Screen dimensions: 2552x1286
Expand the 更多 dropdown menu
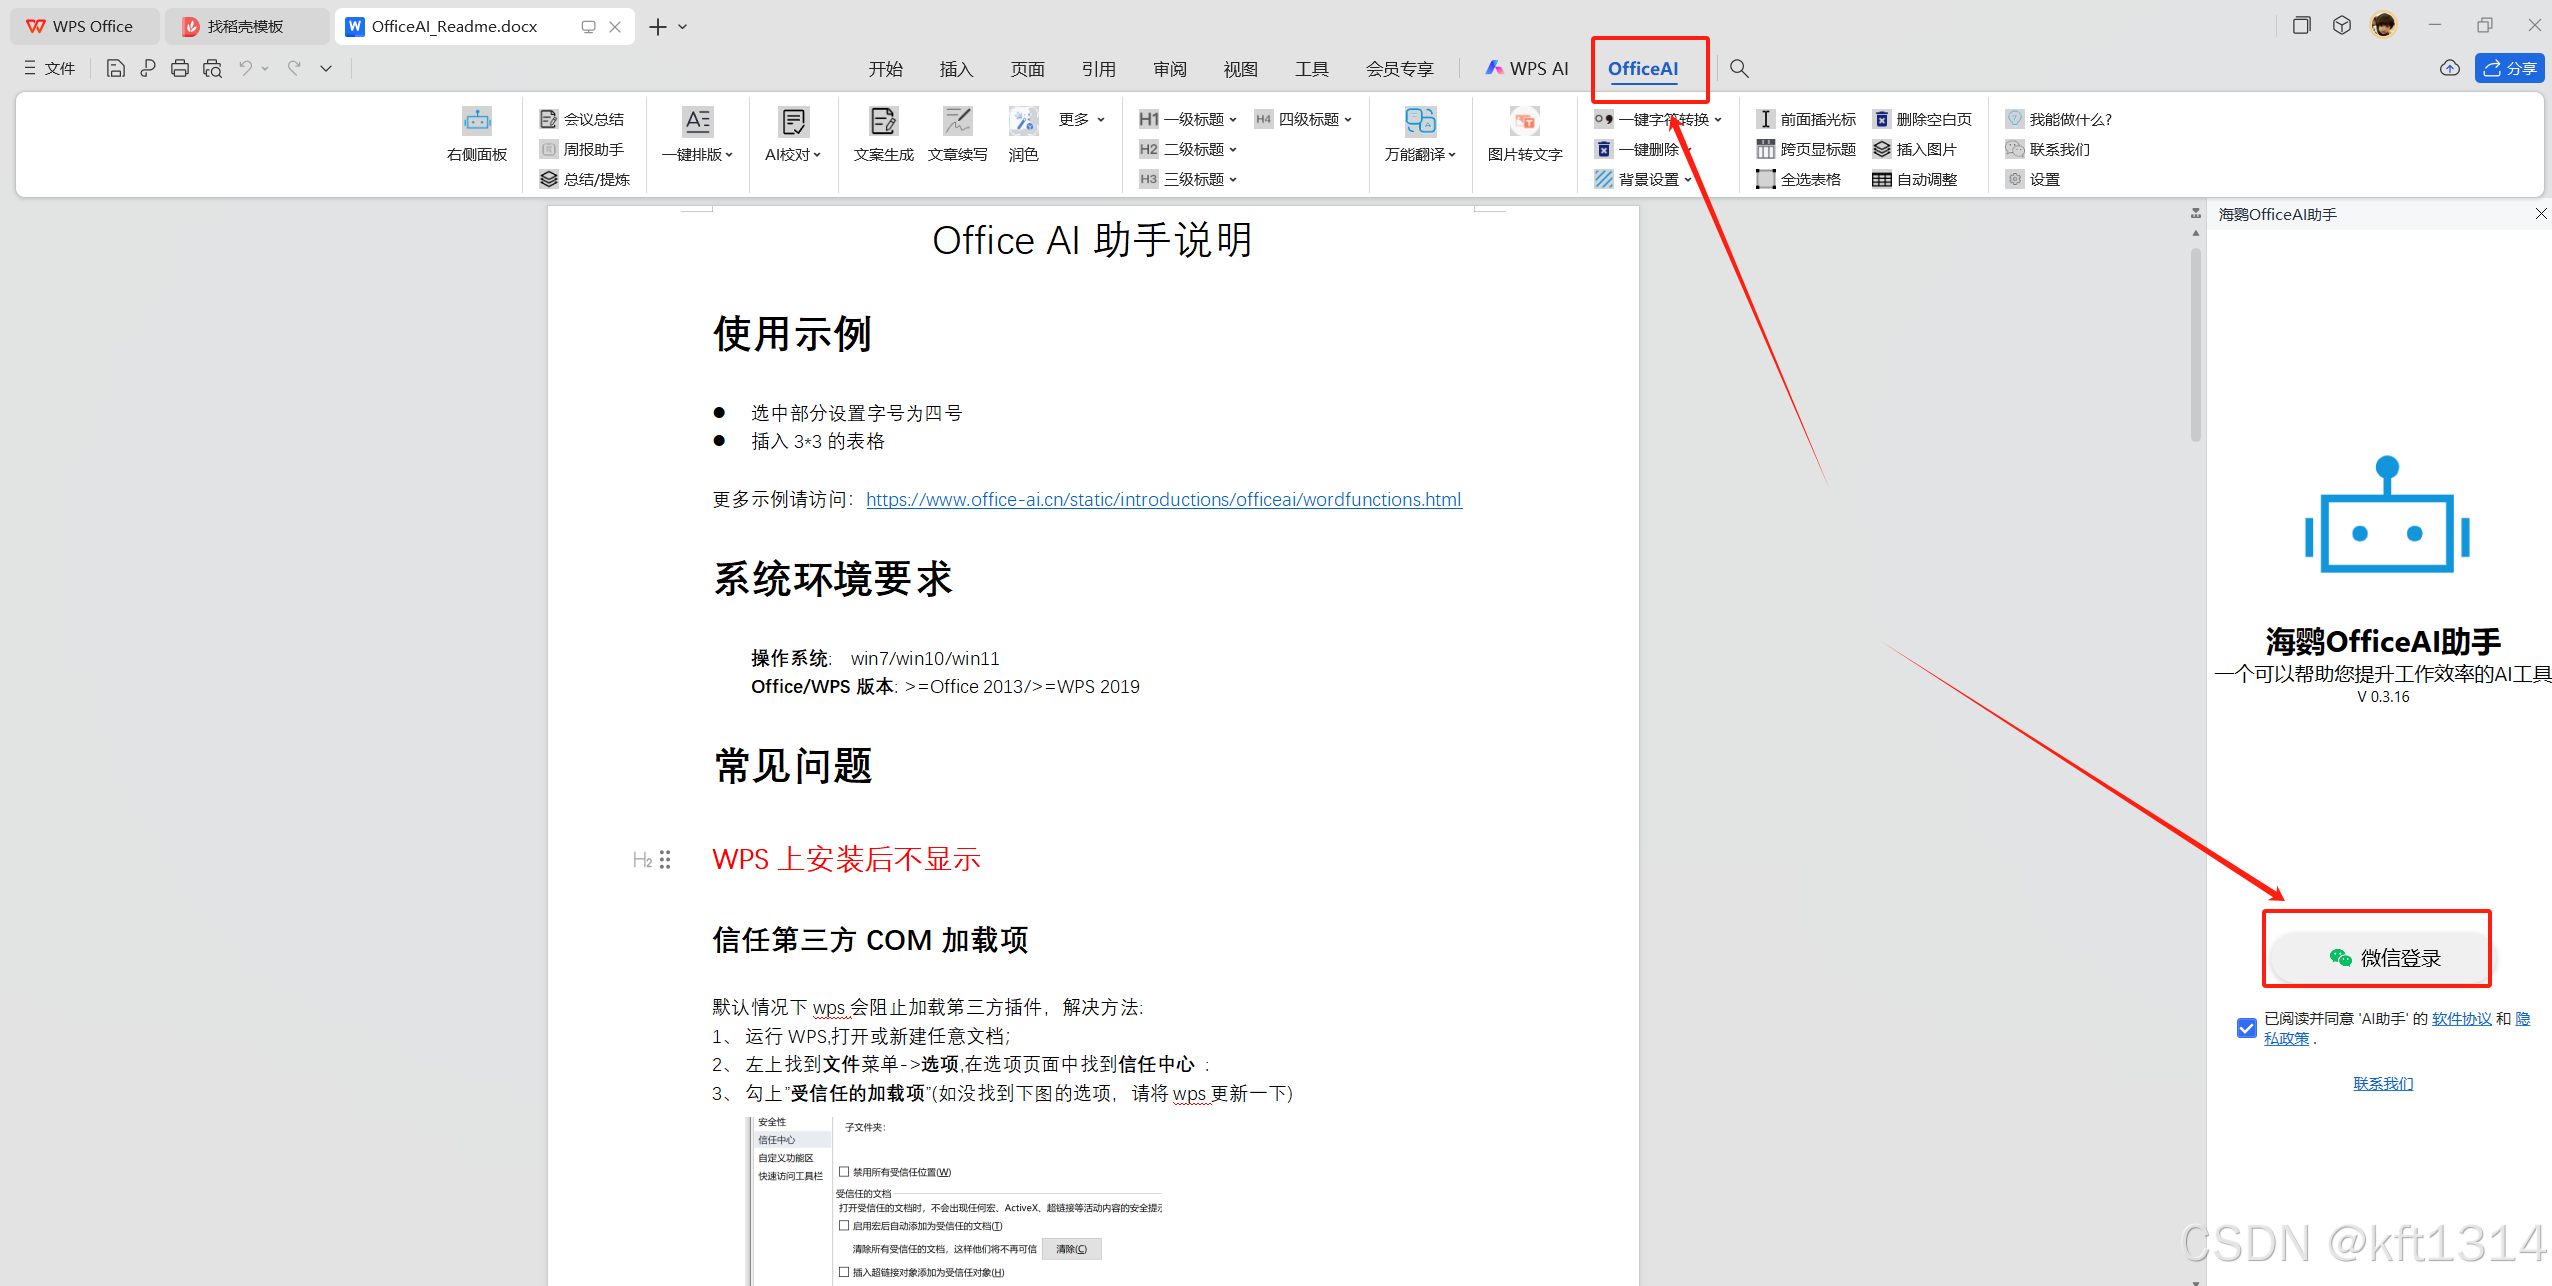(x=1081, y=119)
